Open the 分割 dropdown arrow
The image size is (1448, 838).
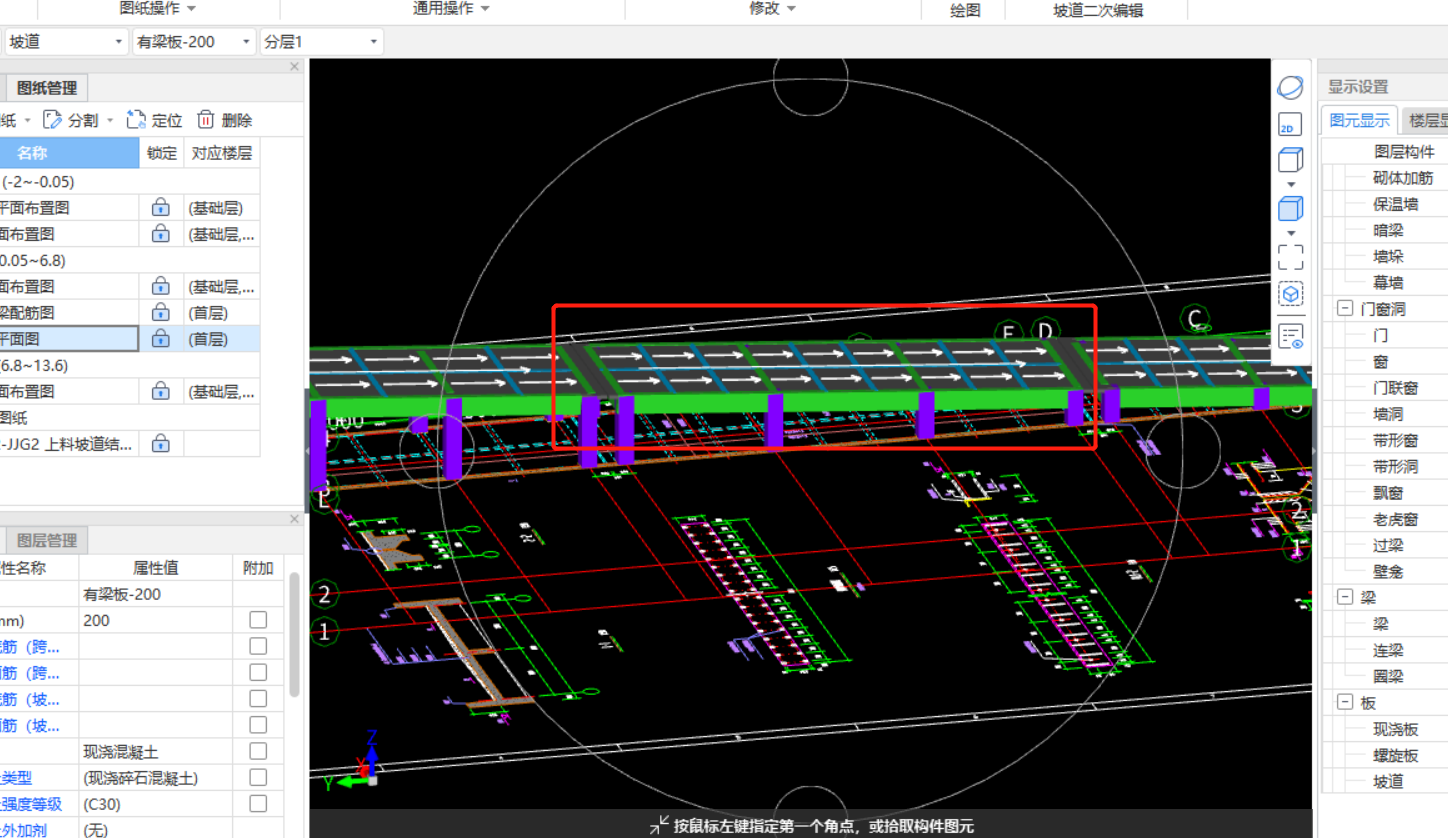(110, 120)
